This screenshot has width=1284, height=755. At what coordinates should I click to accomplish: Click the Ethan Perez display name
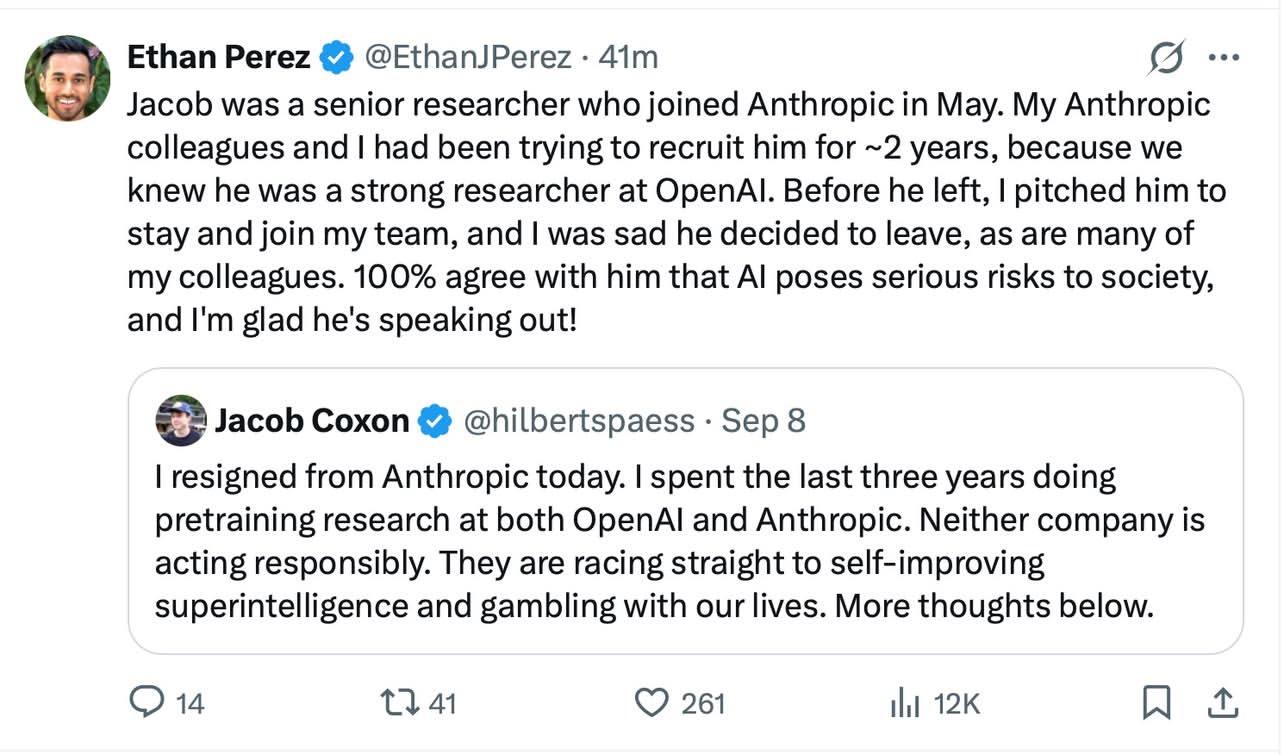click(x=219, y=58)
